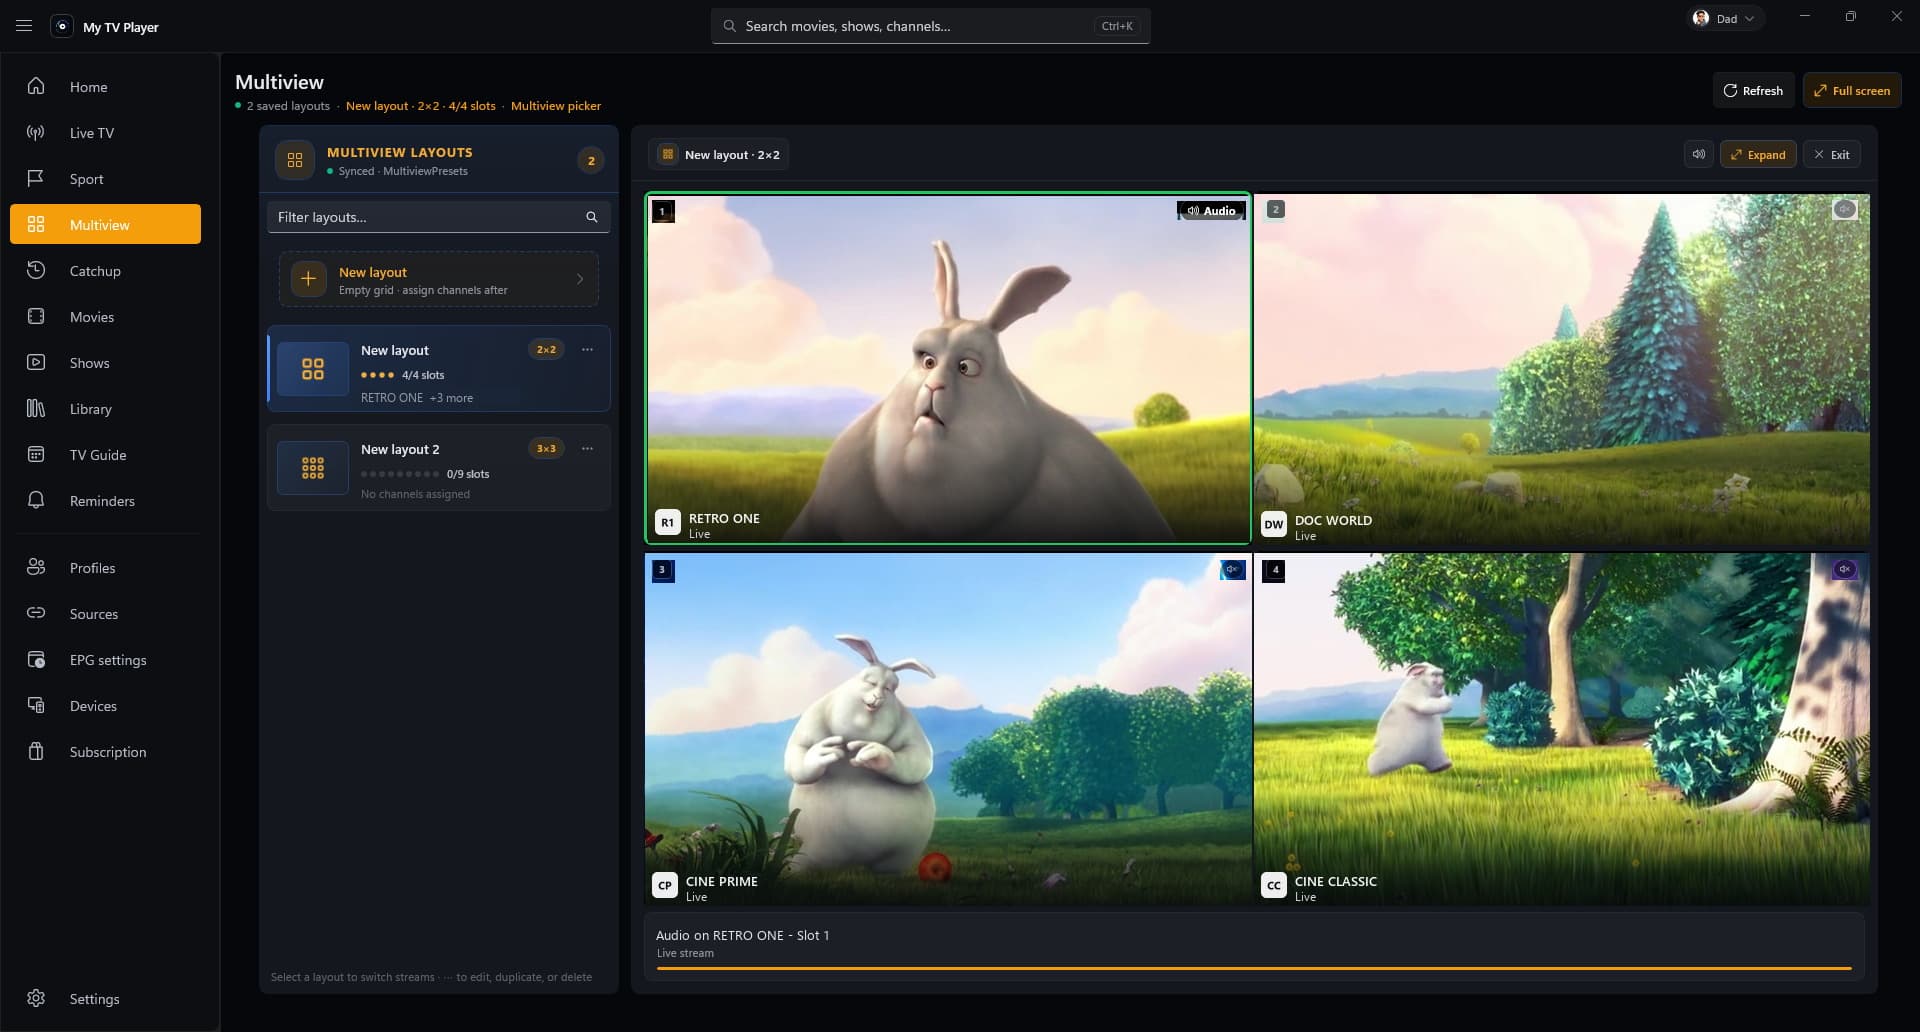This screenshot has height=1032, width=1920.
Task: Click the Dad profile avatar
Action: coord(1701,18)
